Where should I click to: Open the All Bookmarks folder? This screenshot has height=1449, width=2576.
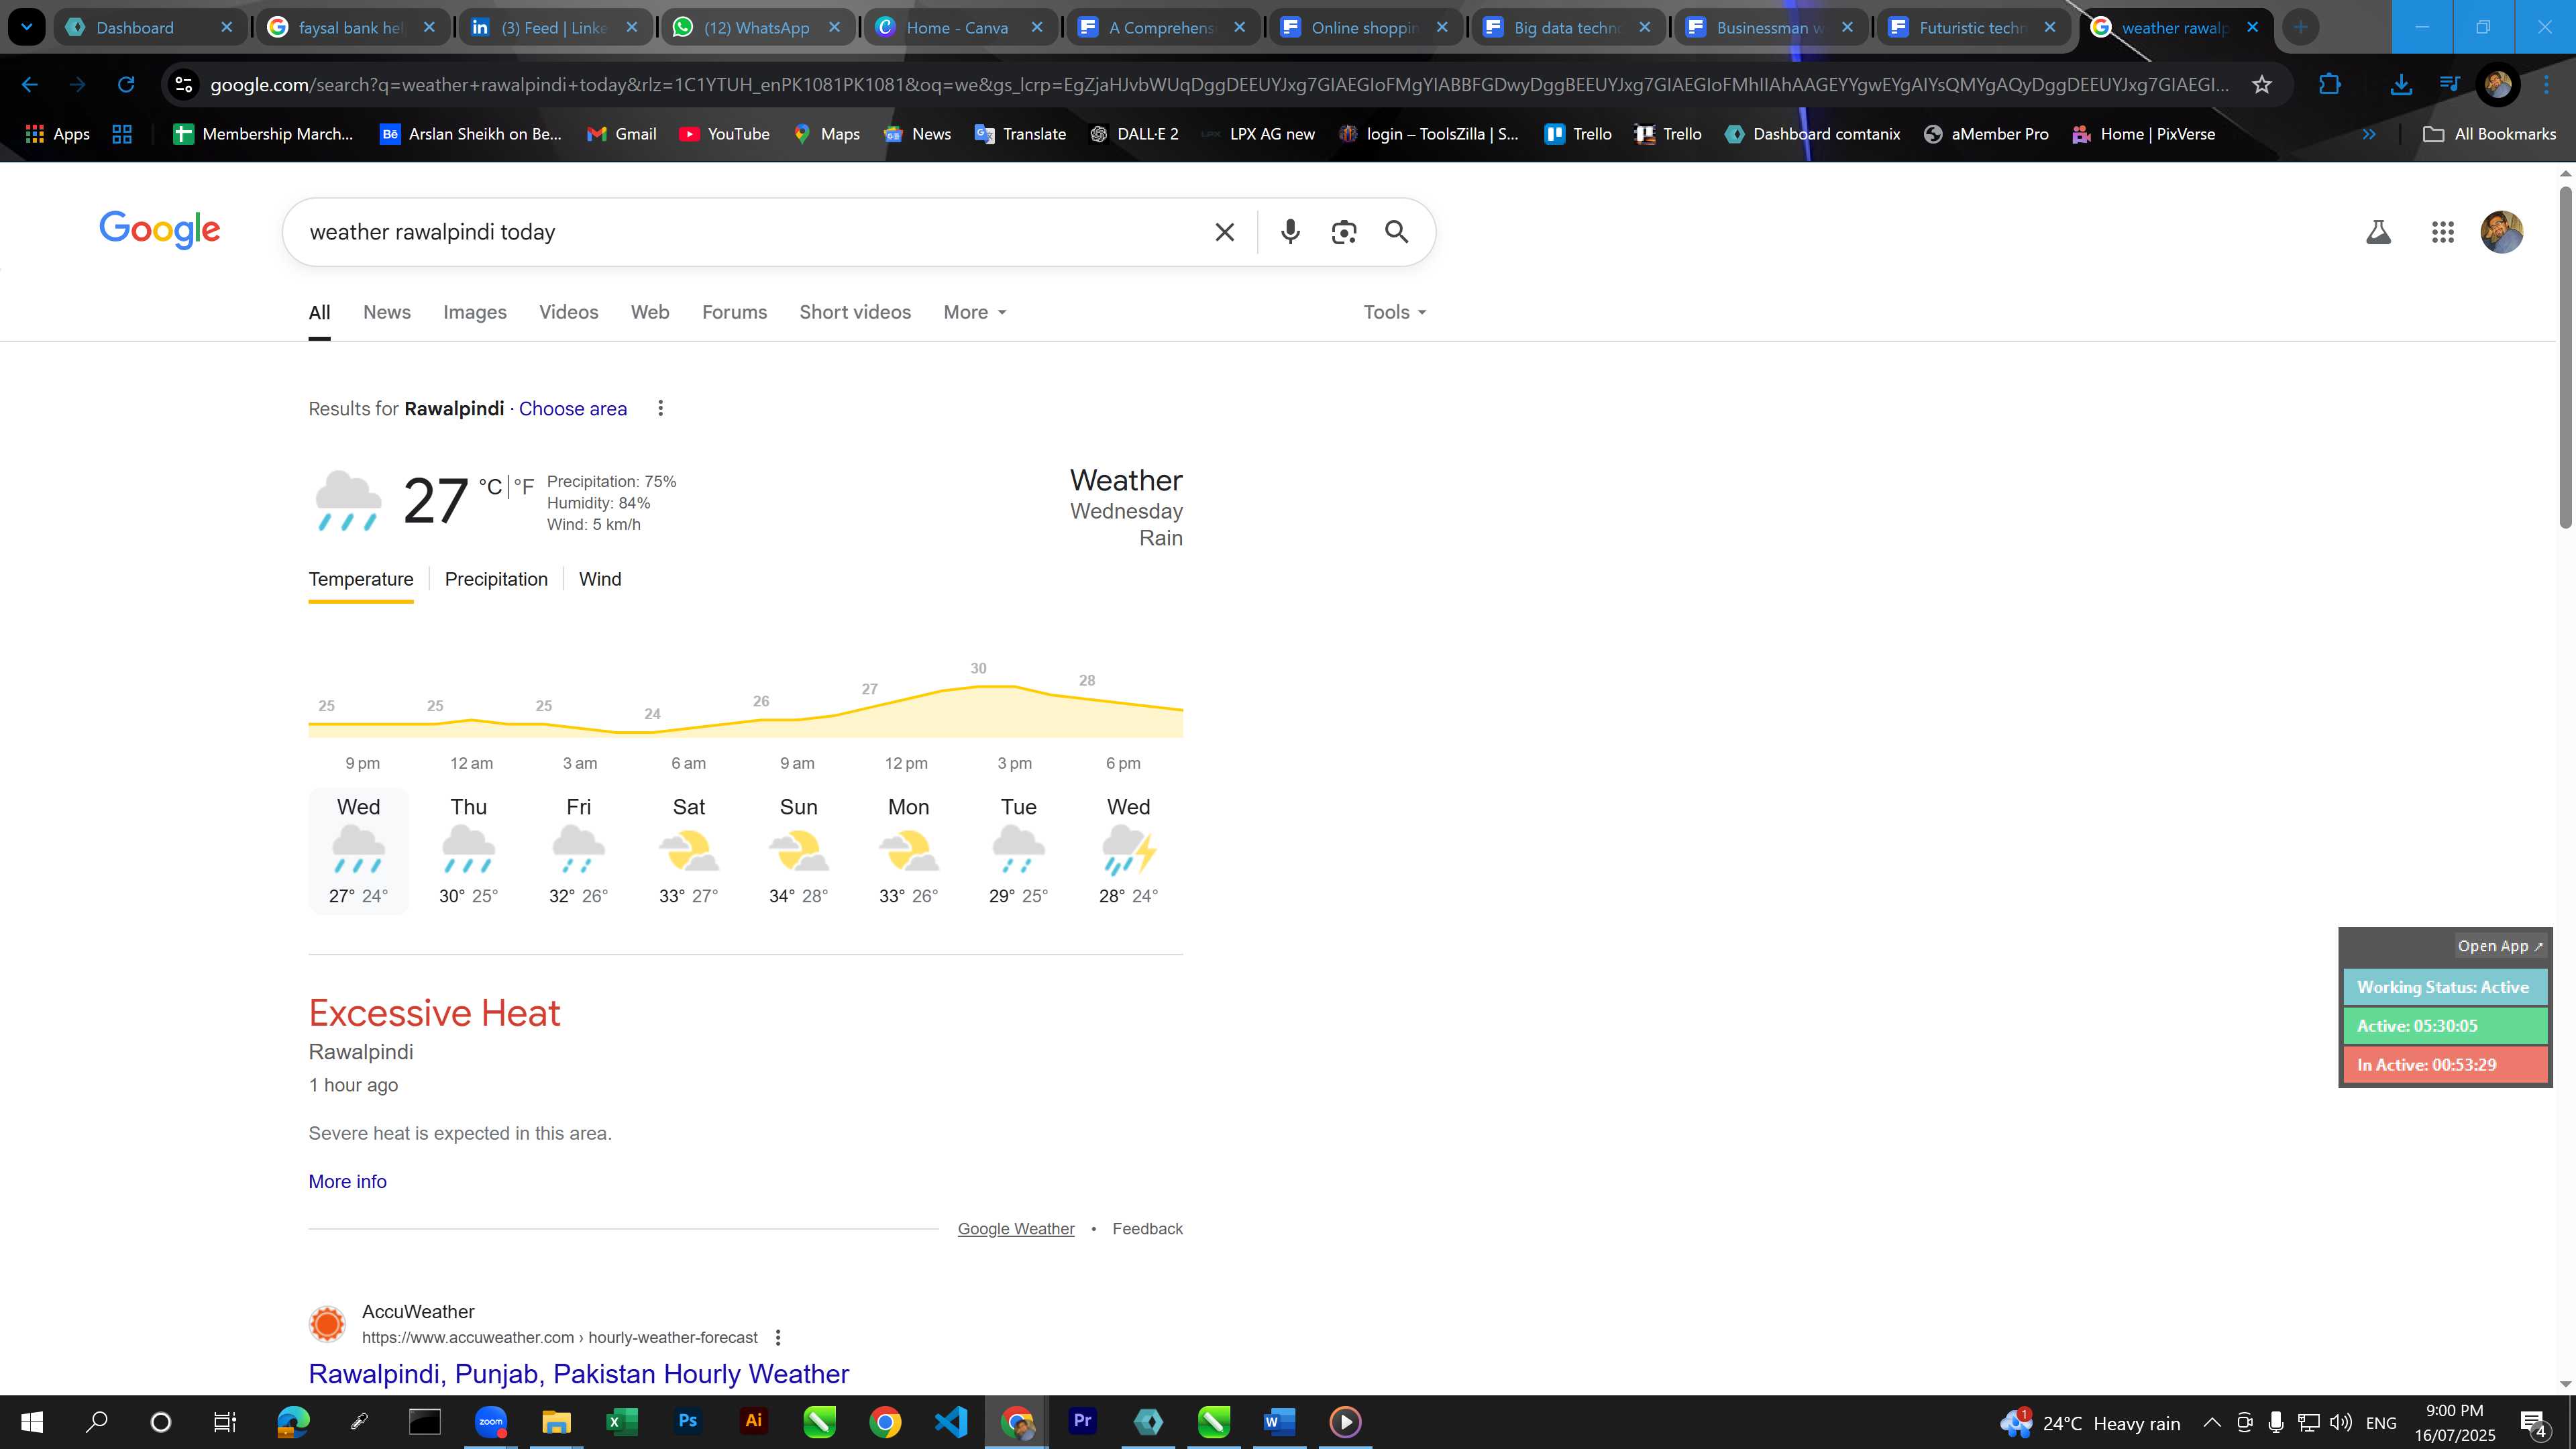pos(2490,134)
